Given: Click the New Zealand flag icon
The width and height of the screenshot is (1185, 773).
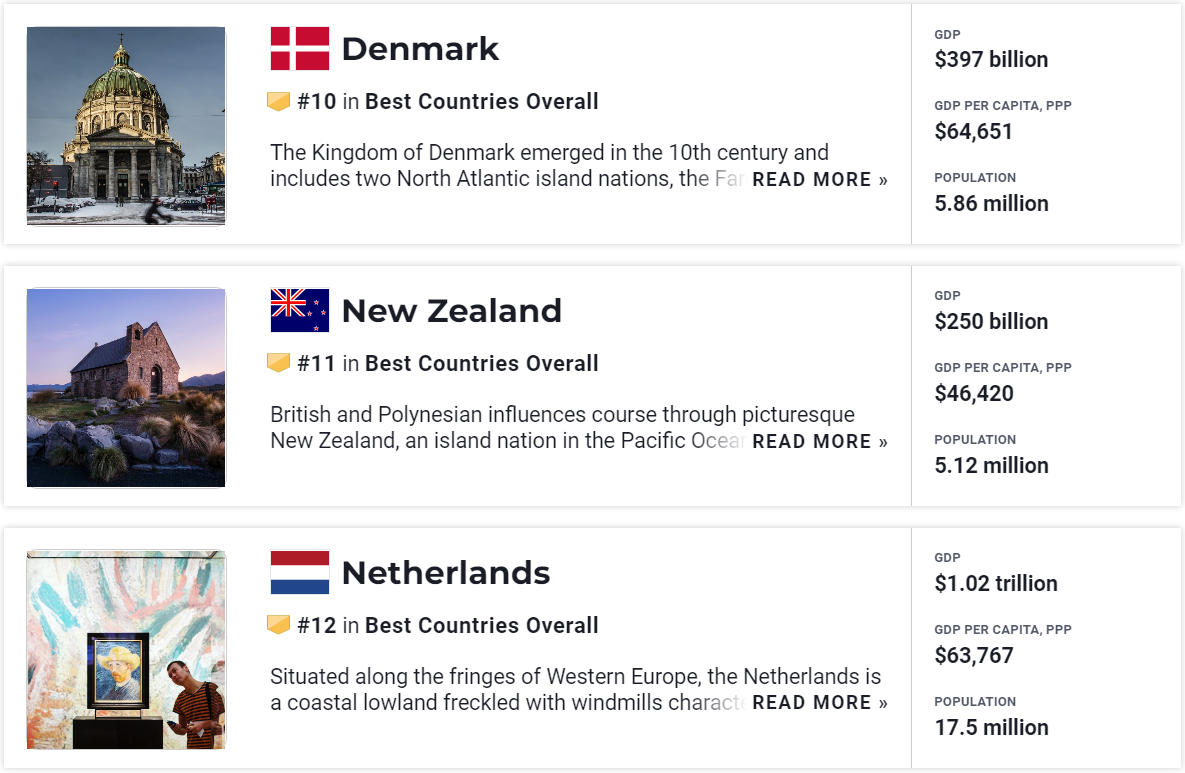Looking at the screenshot, I should click(300, 311).
